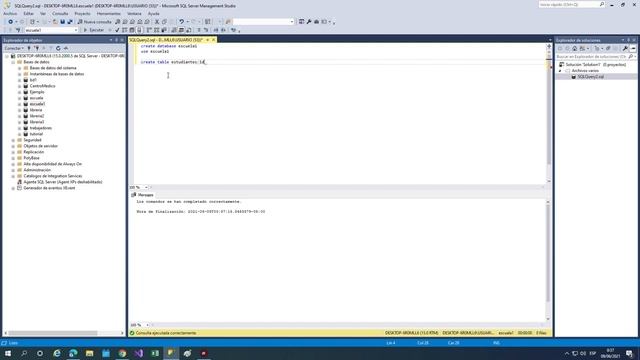Click the Nueva consulta toolbar button

coord(94,22)
